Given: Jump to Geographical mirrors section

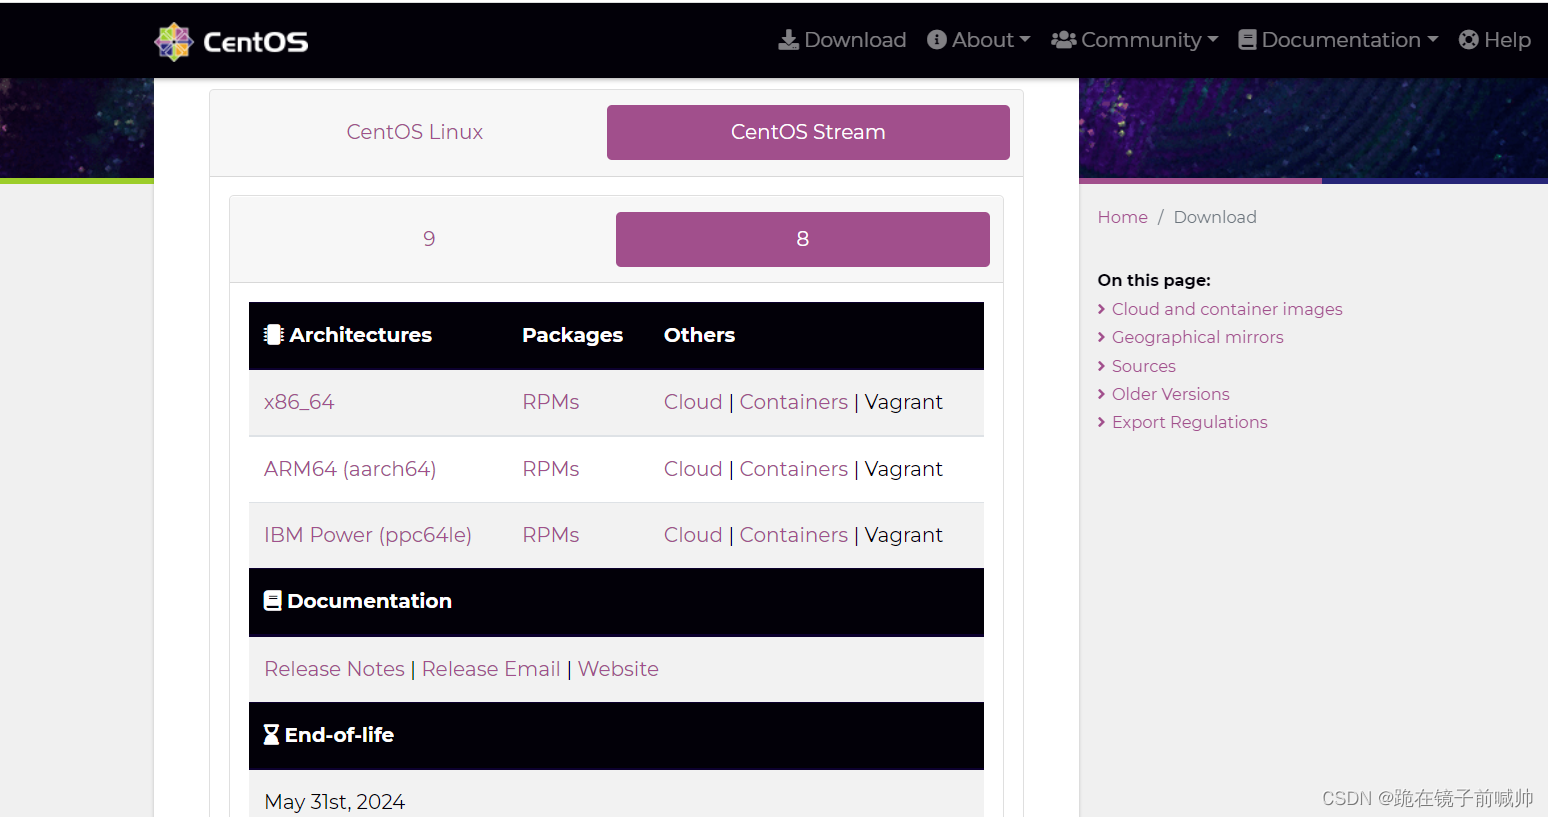Looking at the screenshot, I should click(x=1198, y=337).
